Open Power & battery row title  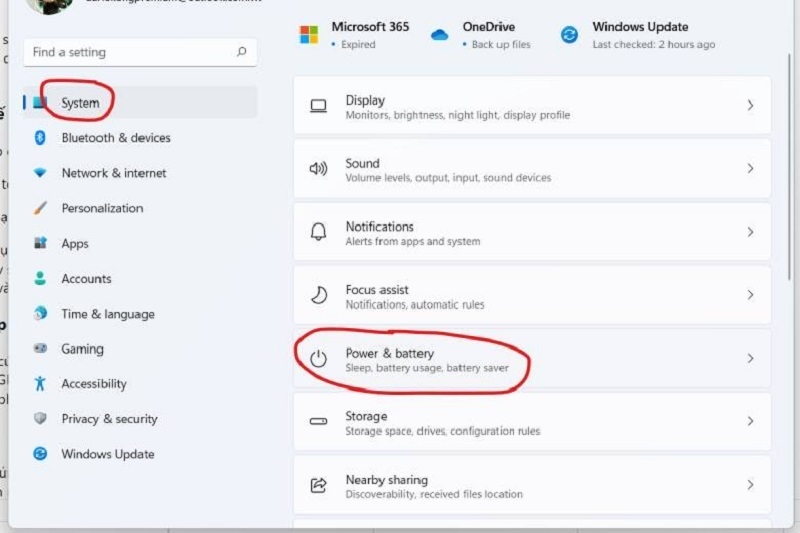[x=390, y=353]
